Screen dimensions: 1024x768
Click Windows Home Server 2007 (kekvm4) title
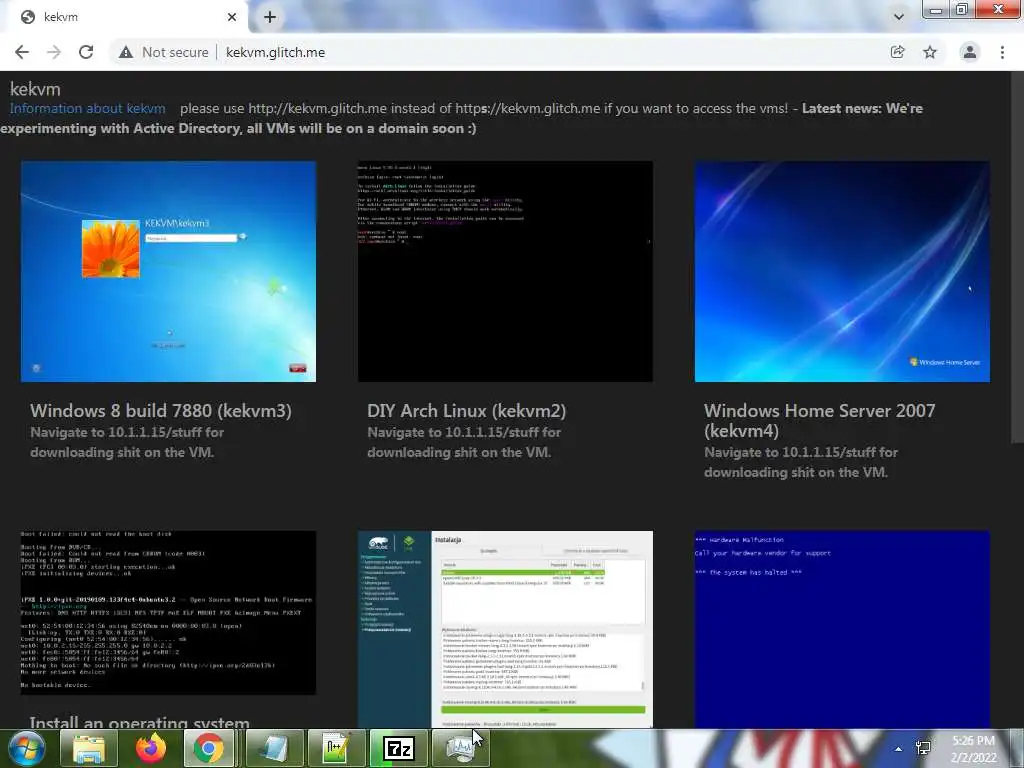820,421
